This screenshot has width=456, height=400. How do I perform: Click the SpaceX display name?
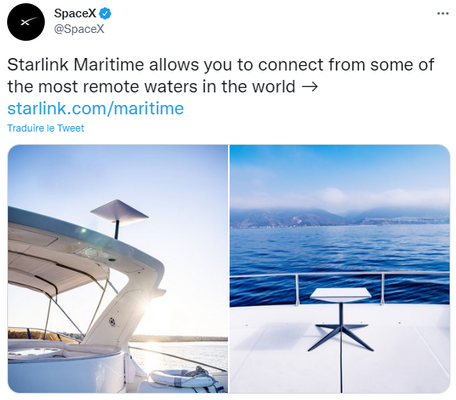(x=75, y=13)
